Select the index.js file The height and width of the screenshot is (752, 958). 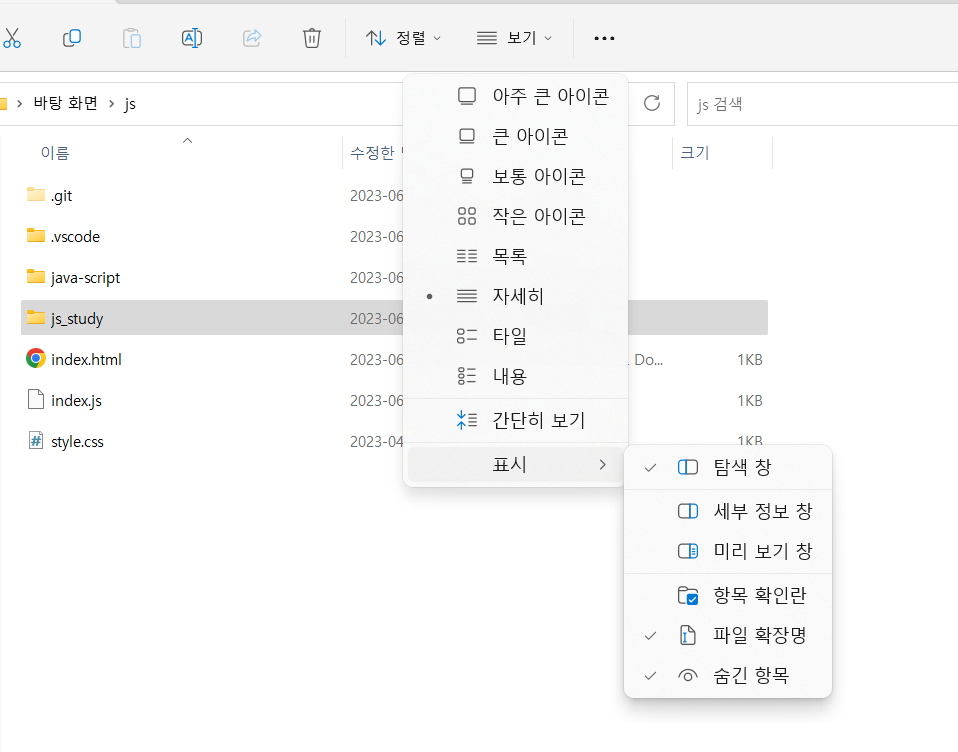(76, 400)
